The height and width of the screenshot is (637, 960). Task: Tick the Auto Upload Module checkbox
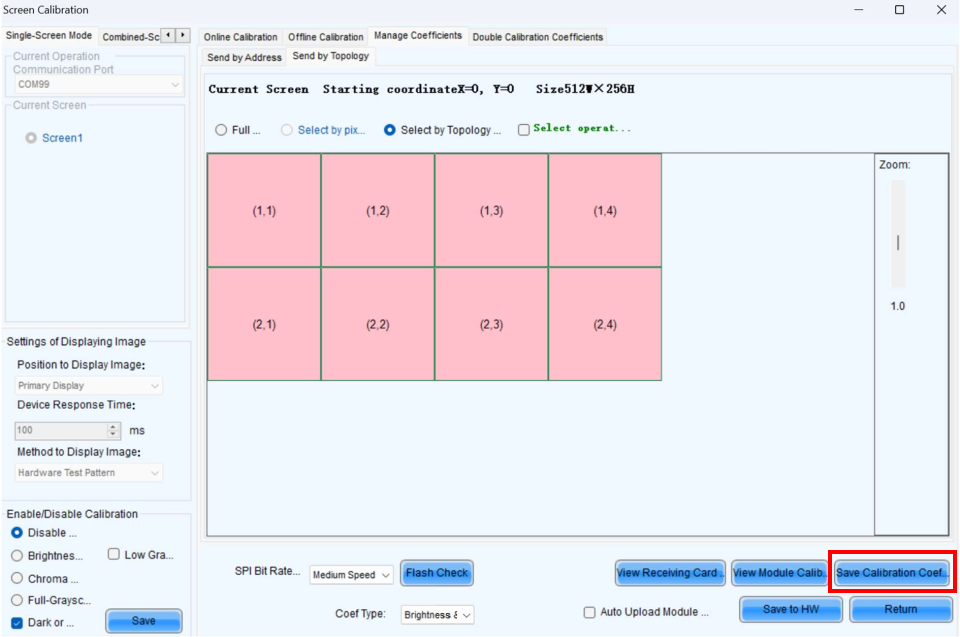(x=590, y=612)
